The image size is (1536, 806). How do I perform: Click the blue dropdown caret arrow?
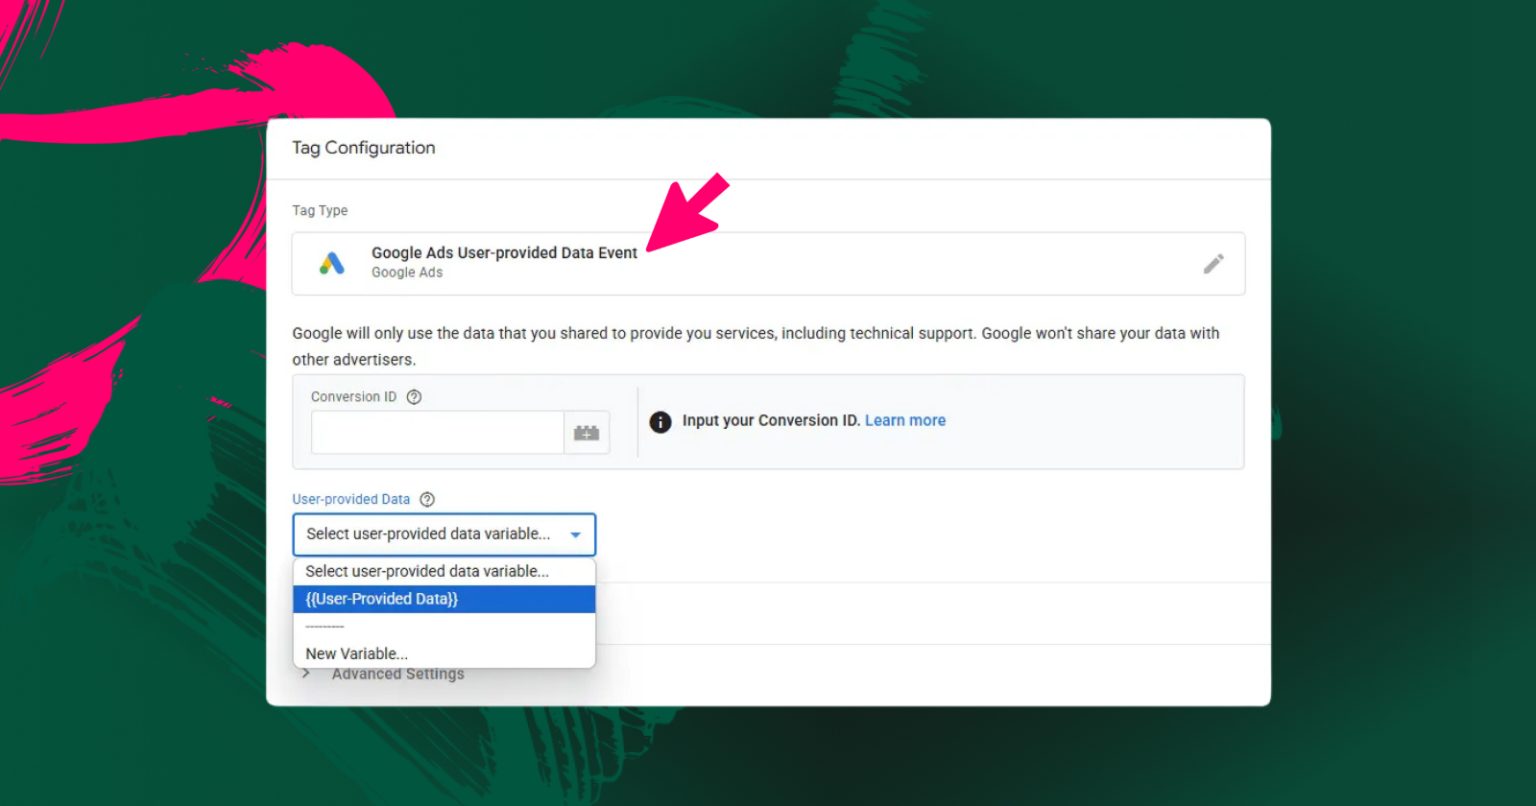pos(576,535)
